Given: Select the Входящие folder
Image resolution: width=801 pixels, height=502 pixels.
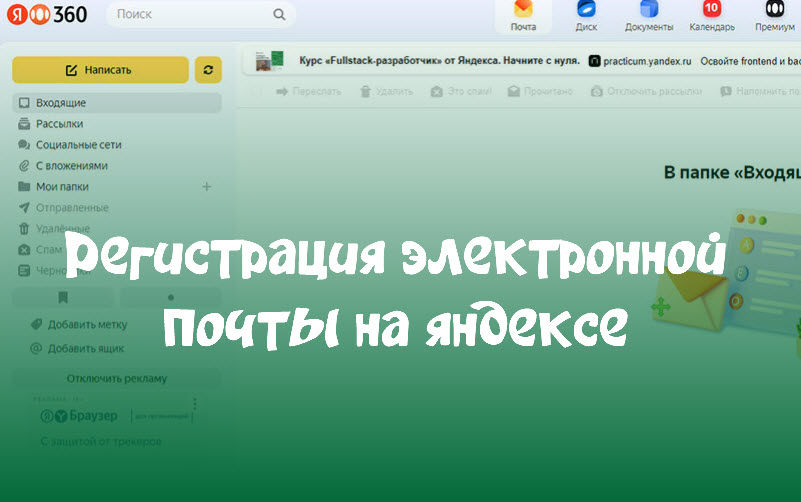Looking at the screenshot, I should pyautogui.click(x=116, y=103).
